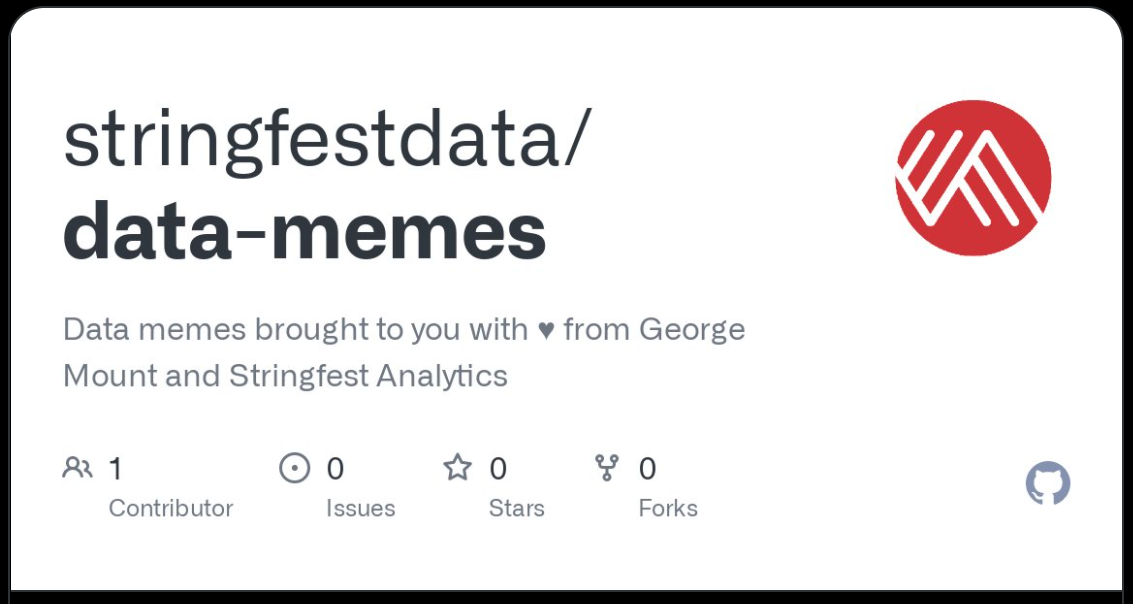
Task: Open the stringfestdata owner name
Action: pyautogui.click(x=325, y=140)
